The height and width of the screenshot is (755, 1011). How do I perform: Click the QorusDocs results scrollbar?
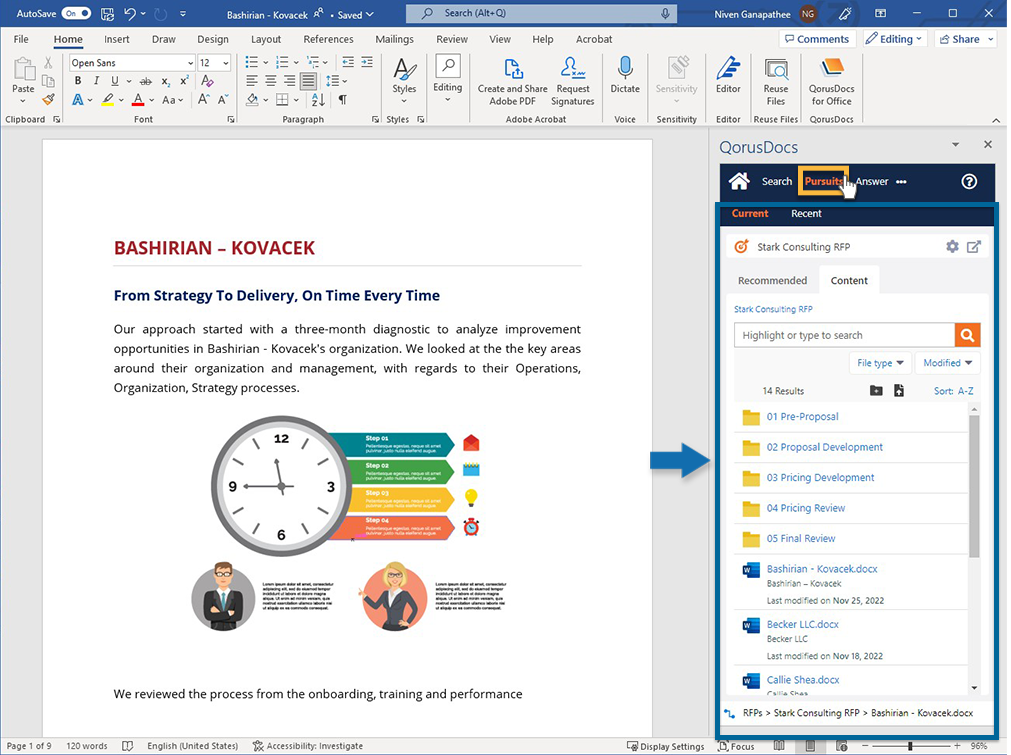(x=974, y=485)
